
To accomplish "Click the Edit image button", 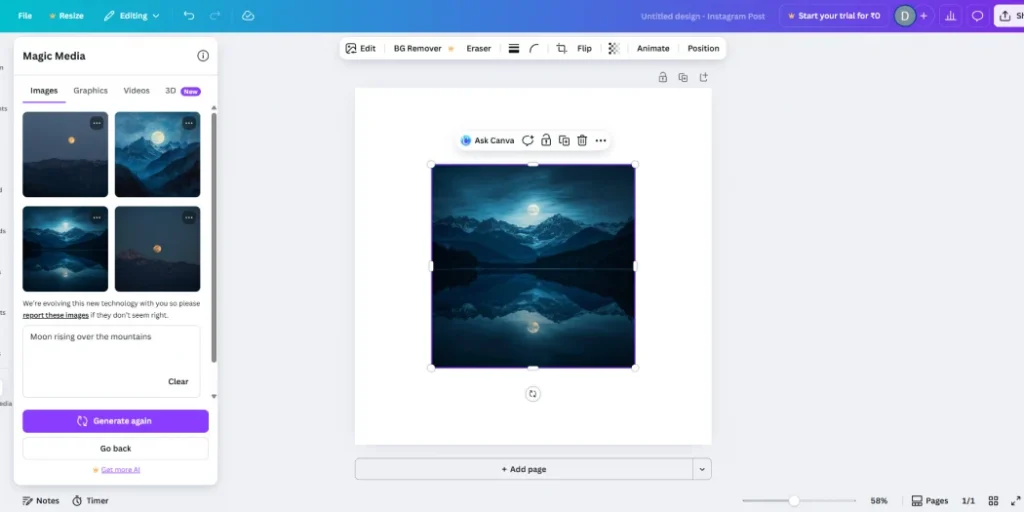I will pos(360,48).
